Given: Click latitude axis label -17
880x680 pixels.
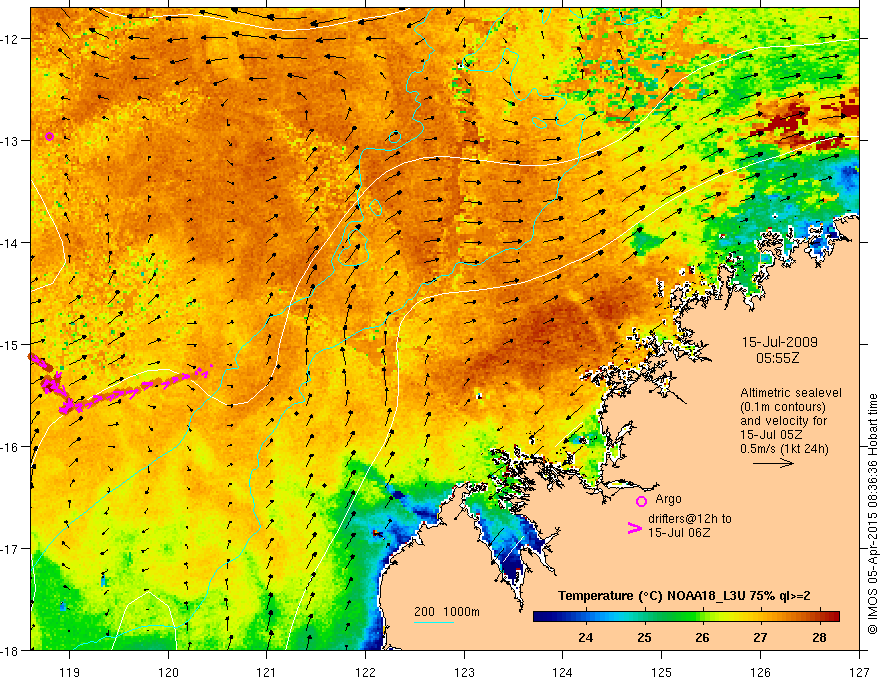Looking at the screenshot, I should [12, 549].
